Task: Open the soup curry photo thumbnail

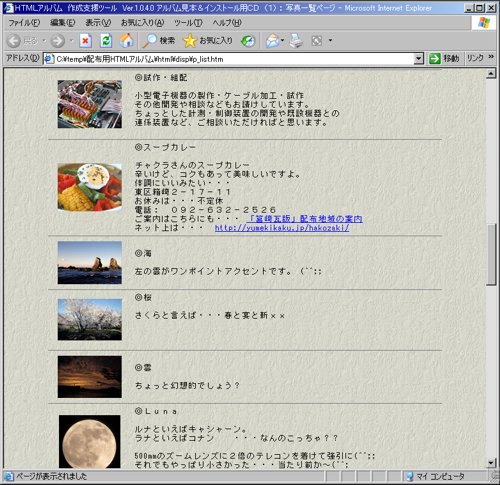Action: [x=90, y=187]
